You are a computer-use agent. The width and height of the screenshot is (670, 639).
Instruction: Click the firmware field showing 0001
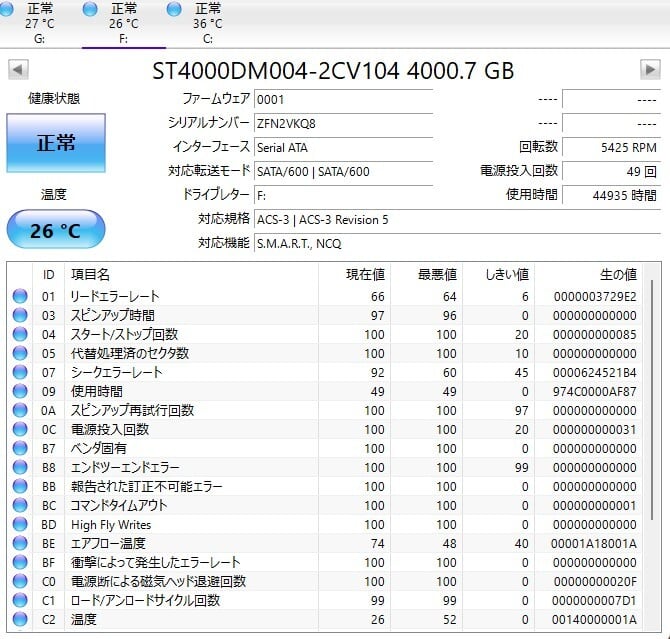tap(344, 100)
